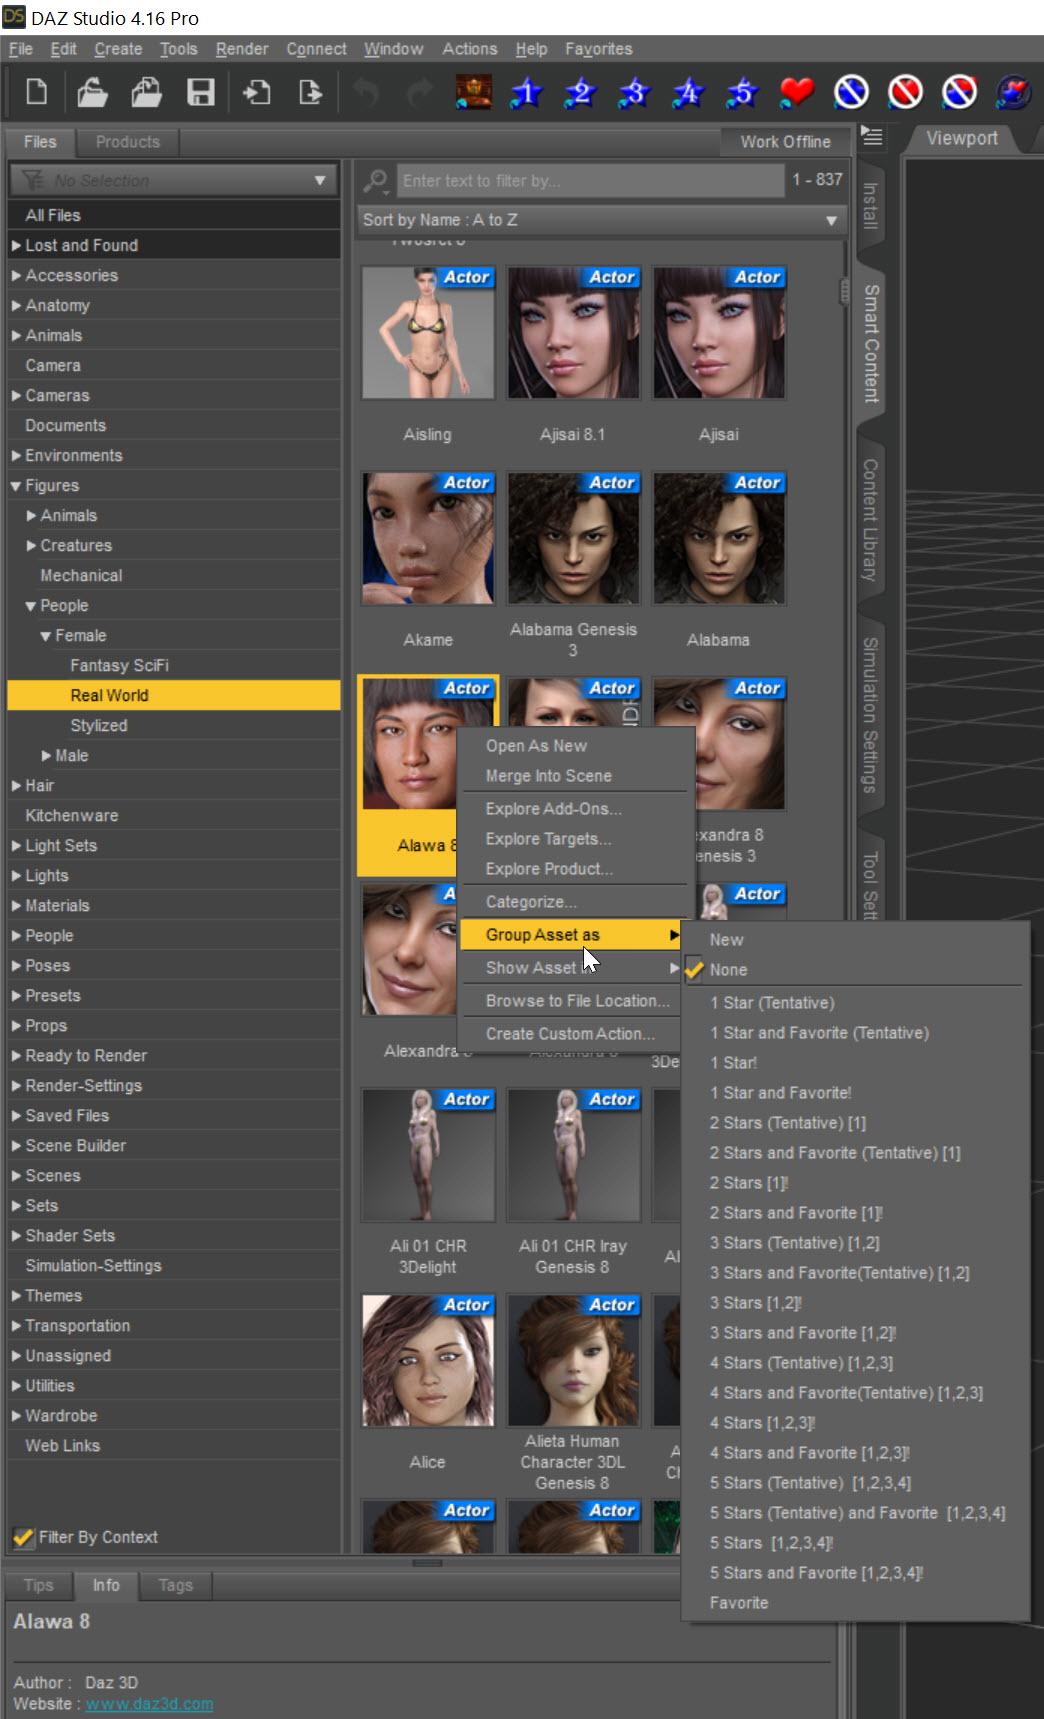Click the blue 3 star icon
The image size is (1044, 1719).
tap(635, 93)
